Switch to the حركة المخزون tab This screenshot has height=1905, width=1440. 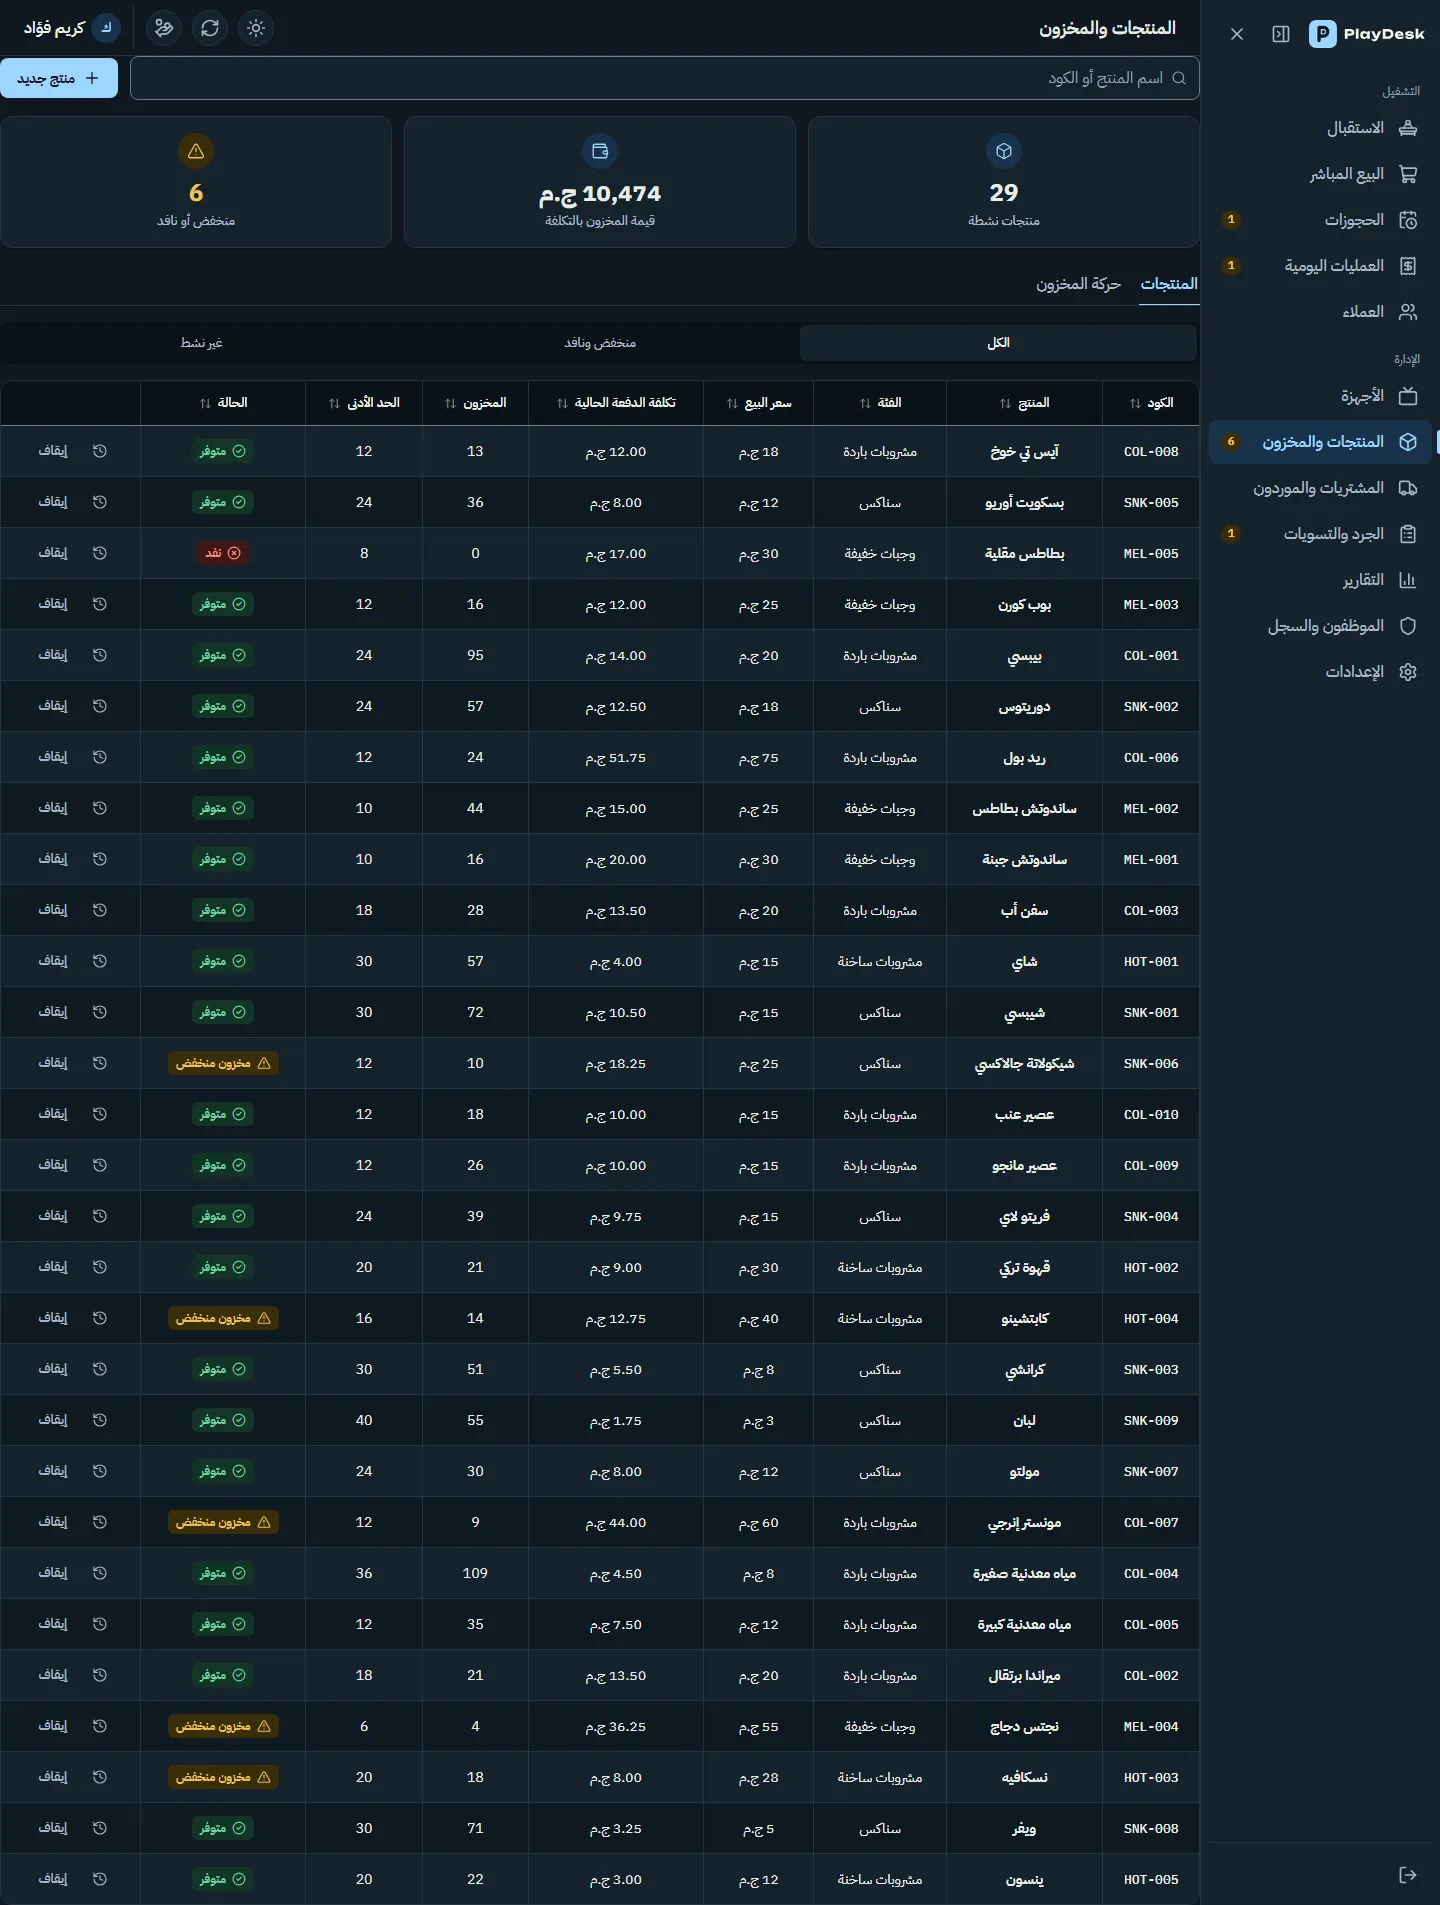[x=1078, y=284]
